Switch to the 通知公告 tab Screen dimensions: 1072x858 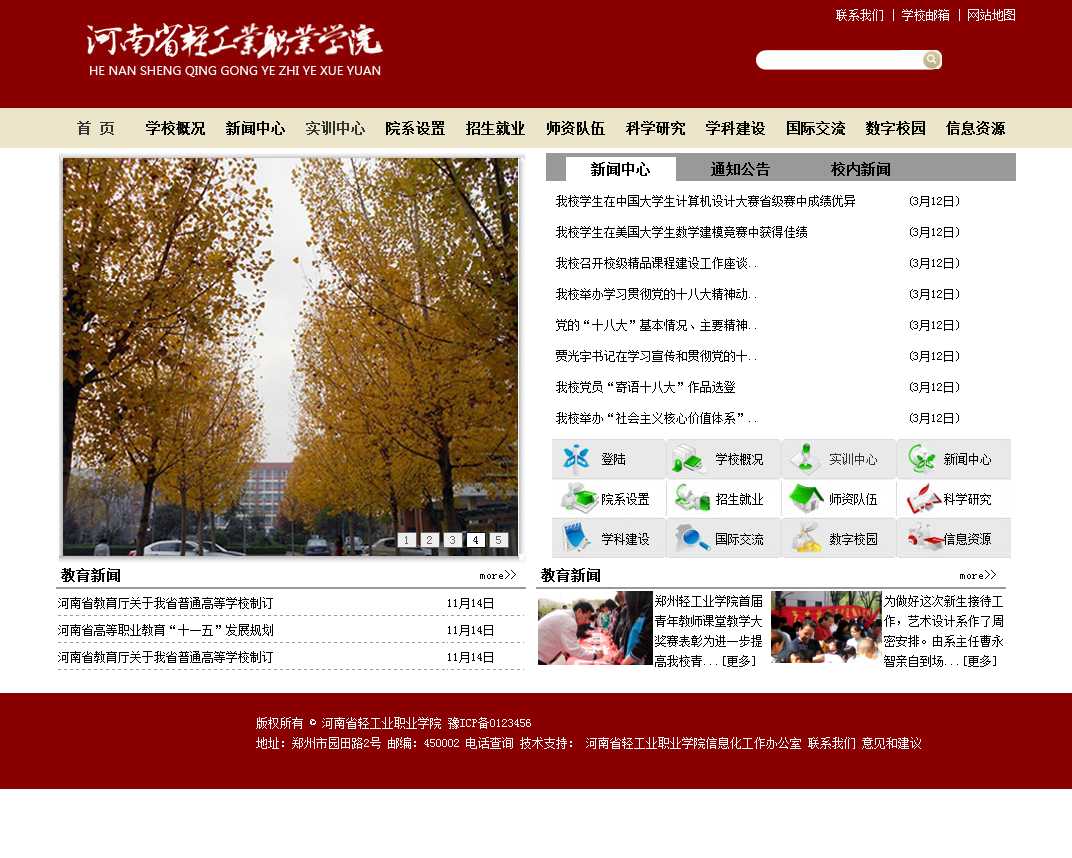(740, 169)
